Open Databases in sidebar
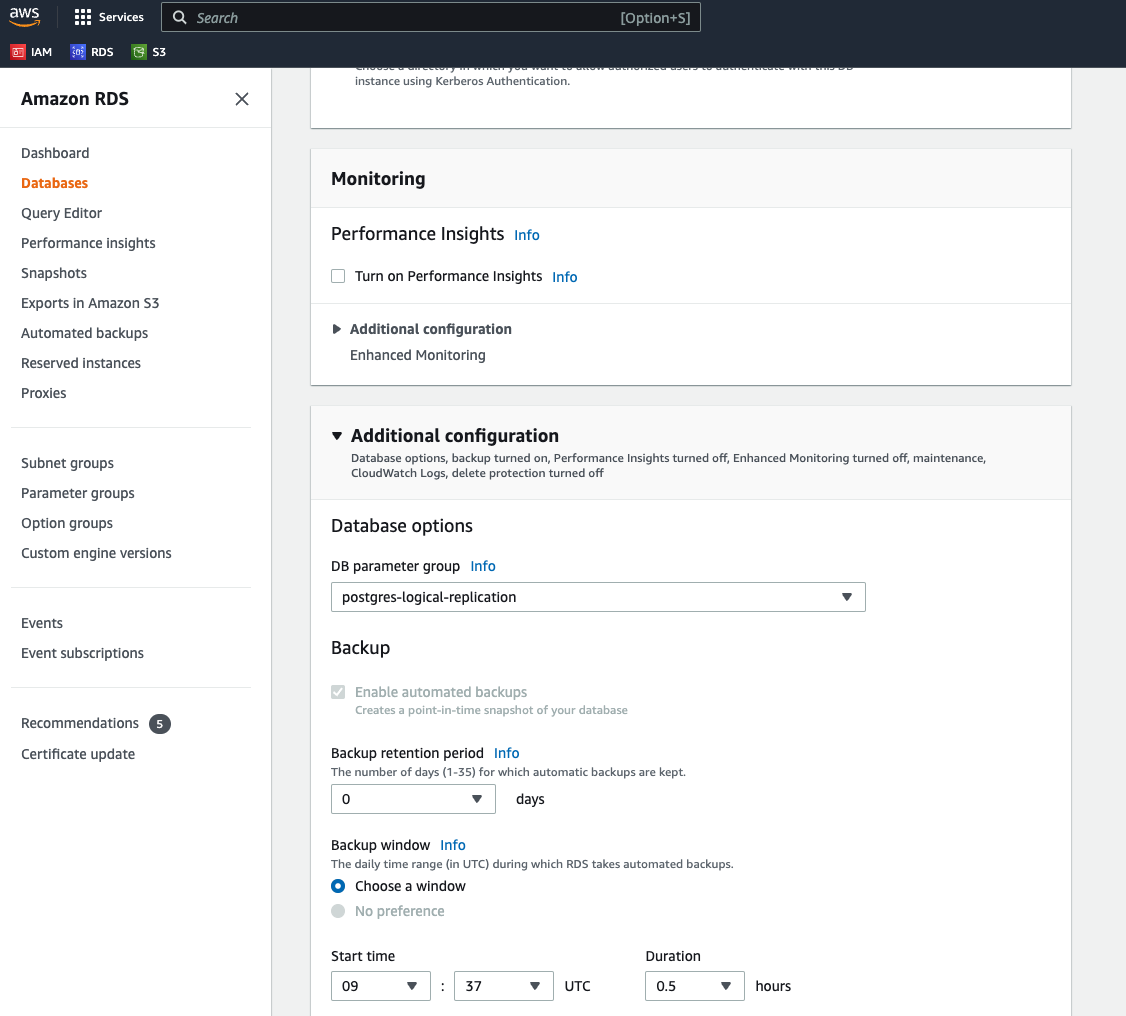 (x=55, y=183)
